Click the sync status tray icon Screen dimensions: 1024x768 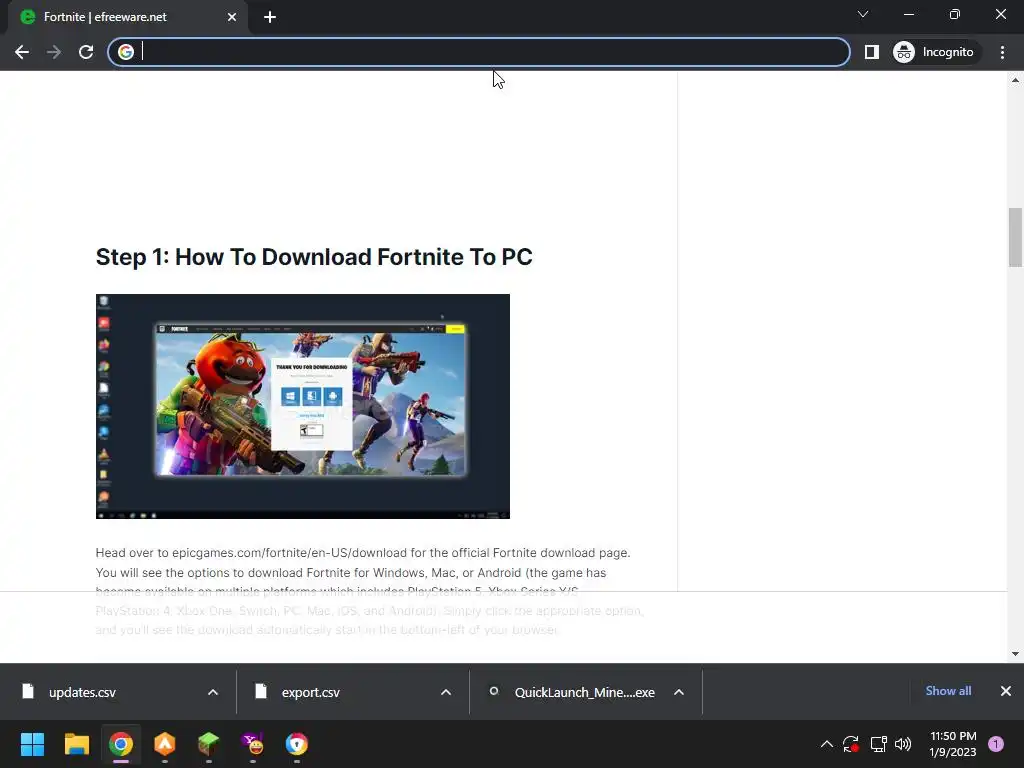click(x=851, y=744)
